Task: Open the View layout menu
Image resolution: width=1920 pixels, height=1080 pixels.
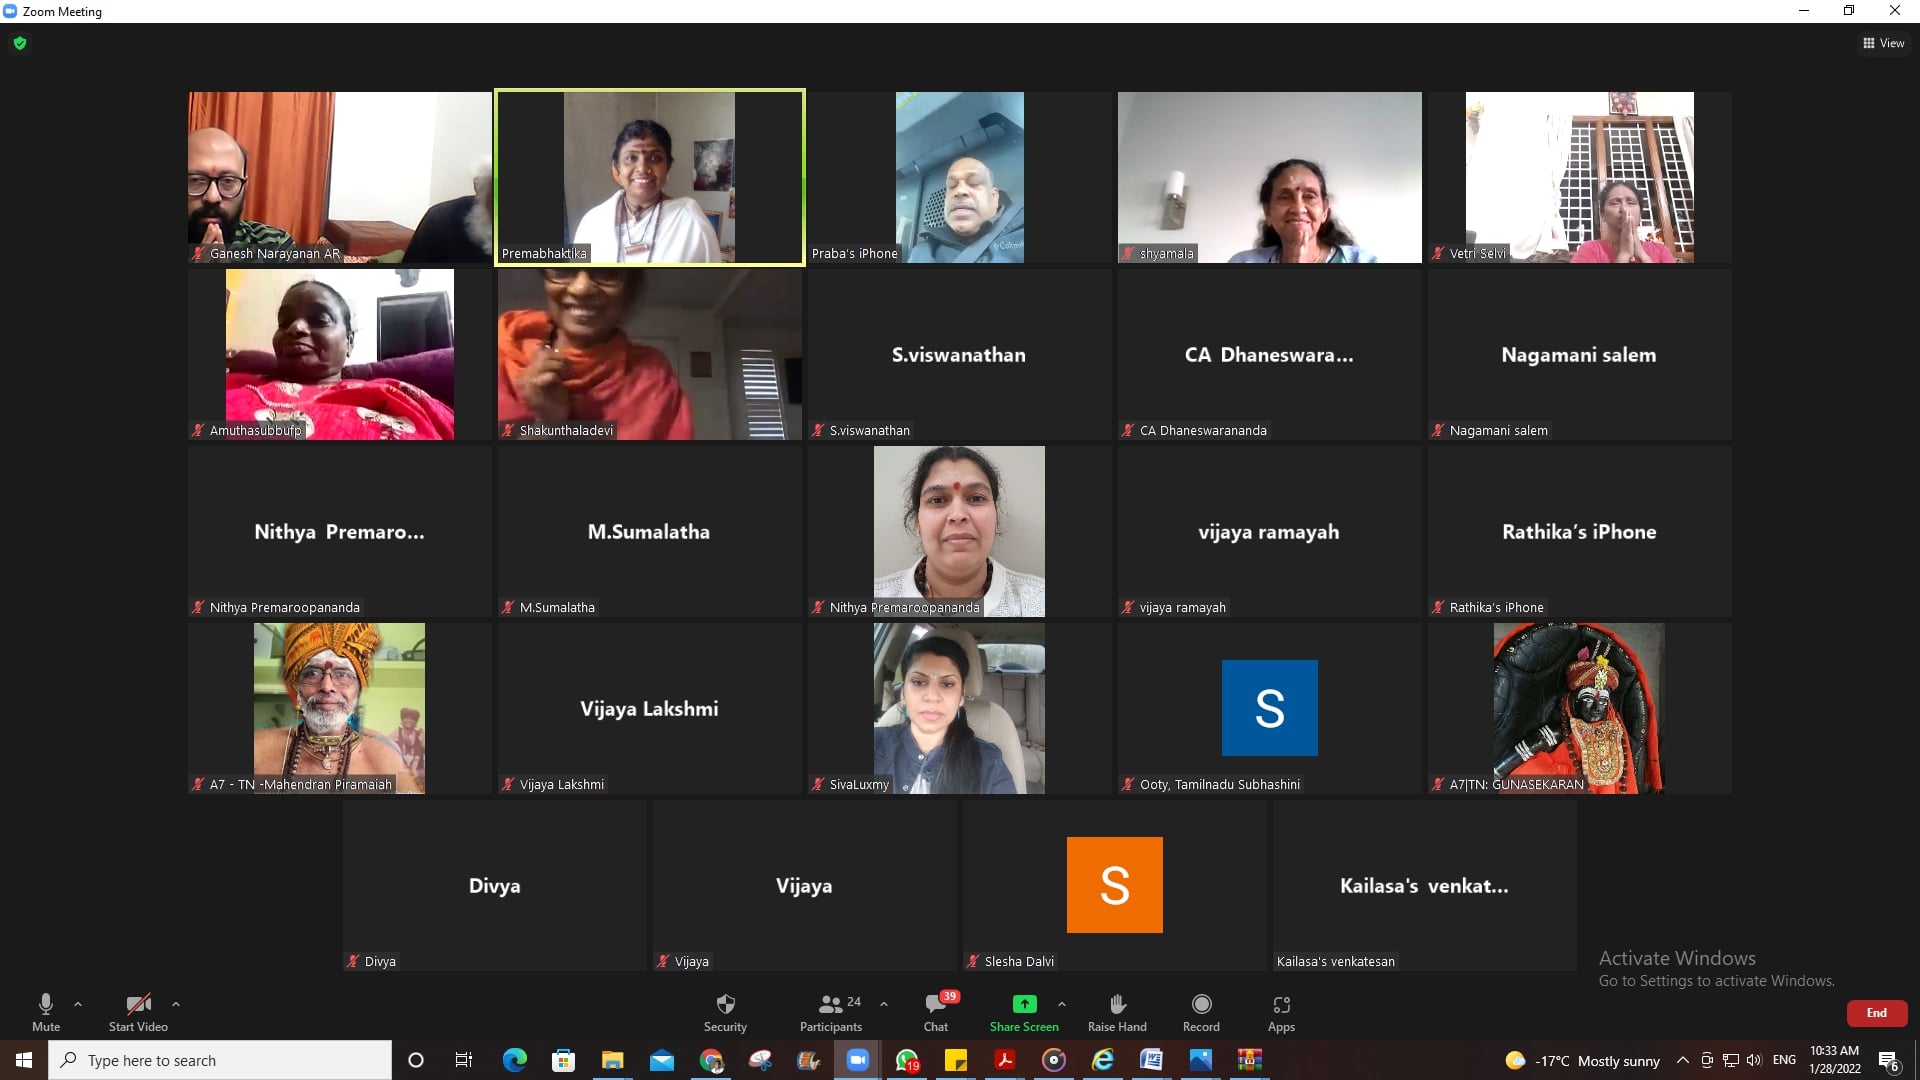Action: 1883,43
